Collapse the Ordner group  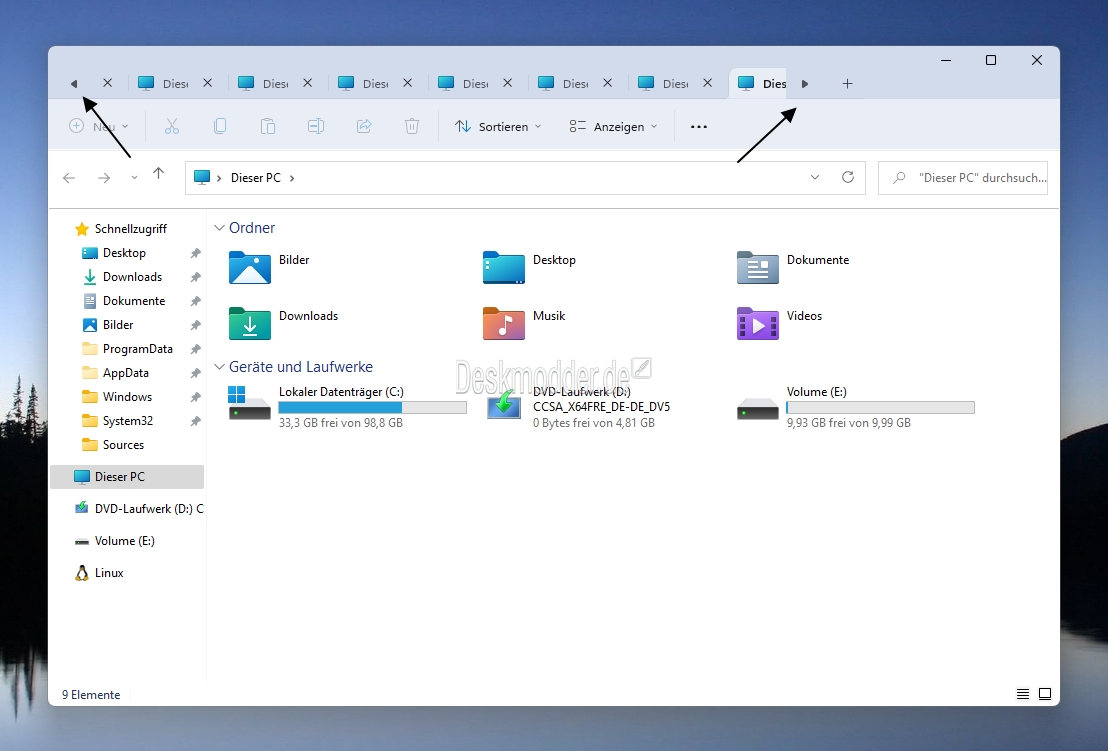219,227
